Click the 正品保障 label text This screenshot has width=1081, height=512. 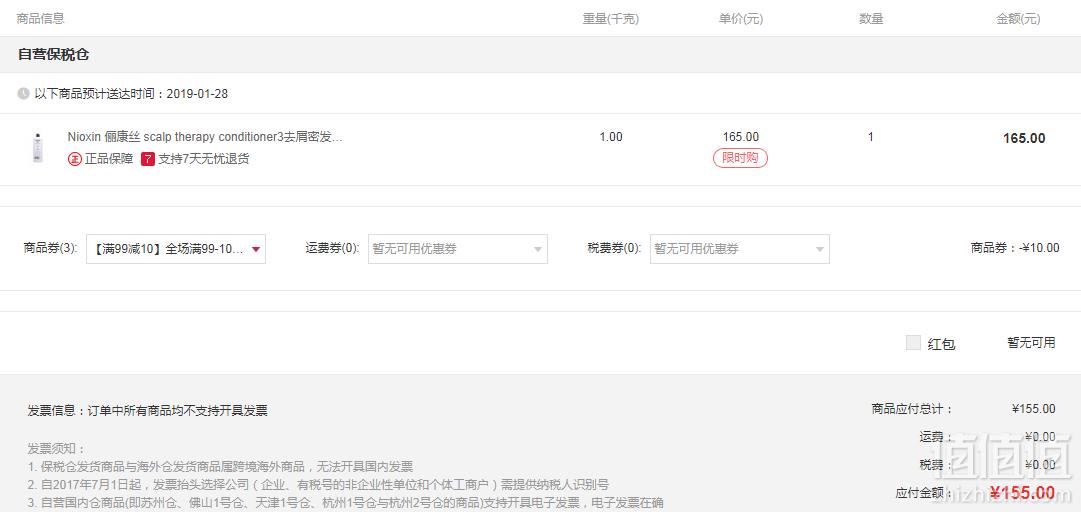click(x=109, y=159)
